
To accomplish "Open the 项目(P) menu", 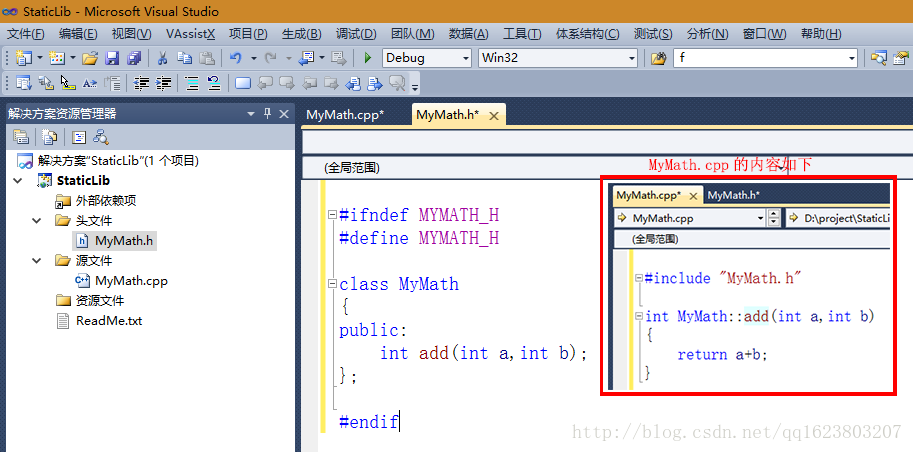I will coord(248,34).
